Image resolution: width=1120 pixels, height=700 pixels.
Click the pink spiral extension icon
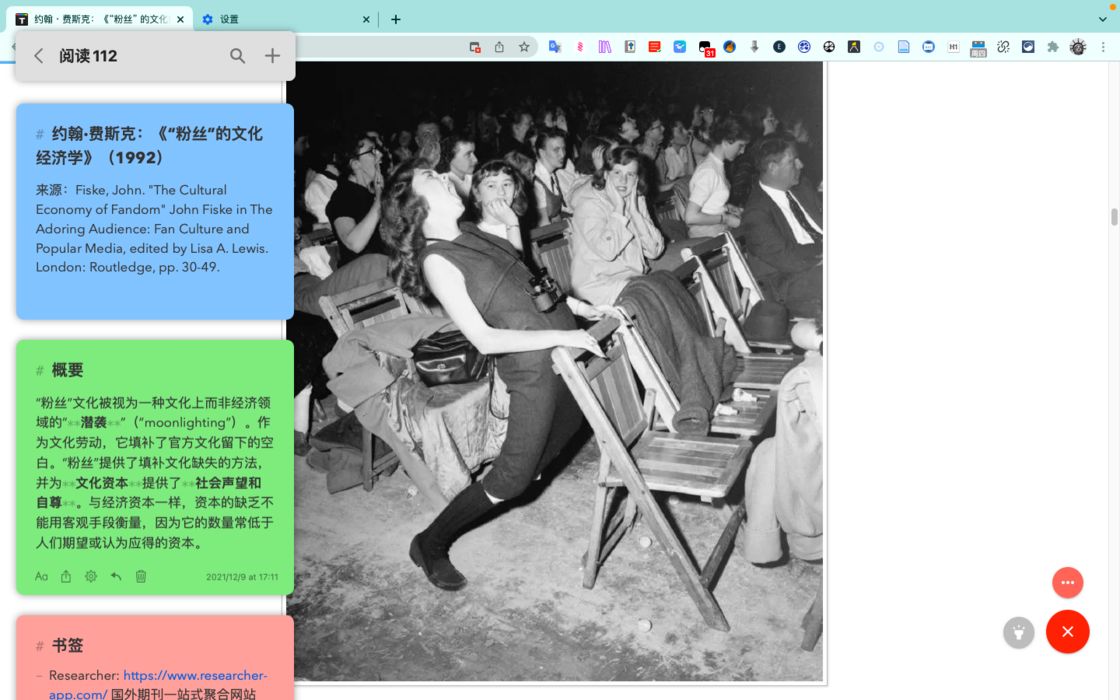(x=580, y=47)
